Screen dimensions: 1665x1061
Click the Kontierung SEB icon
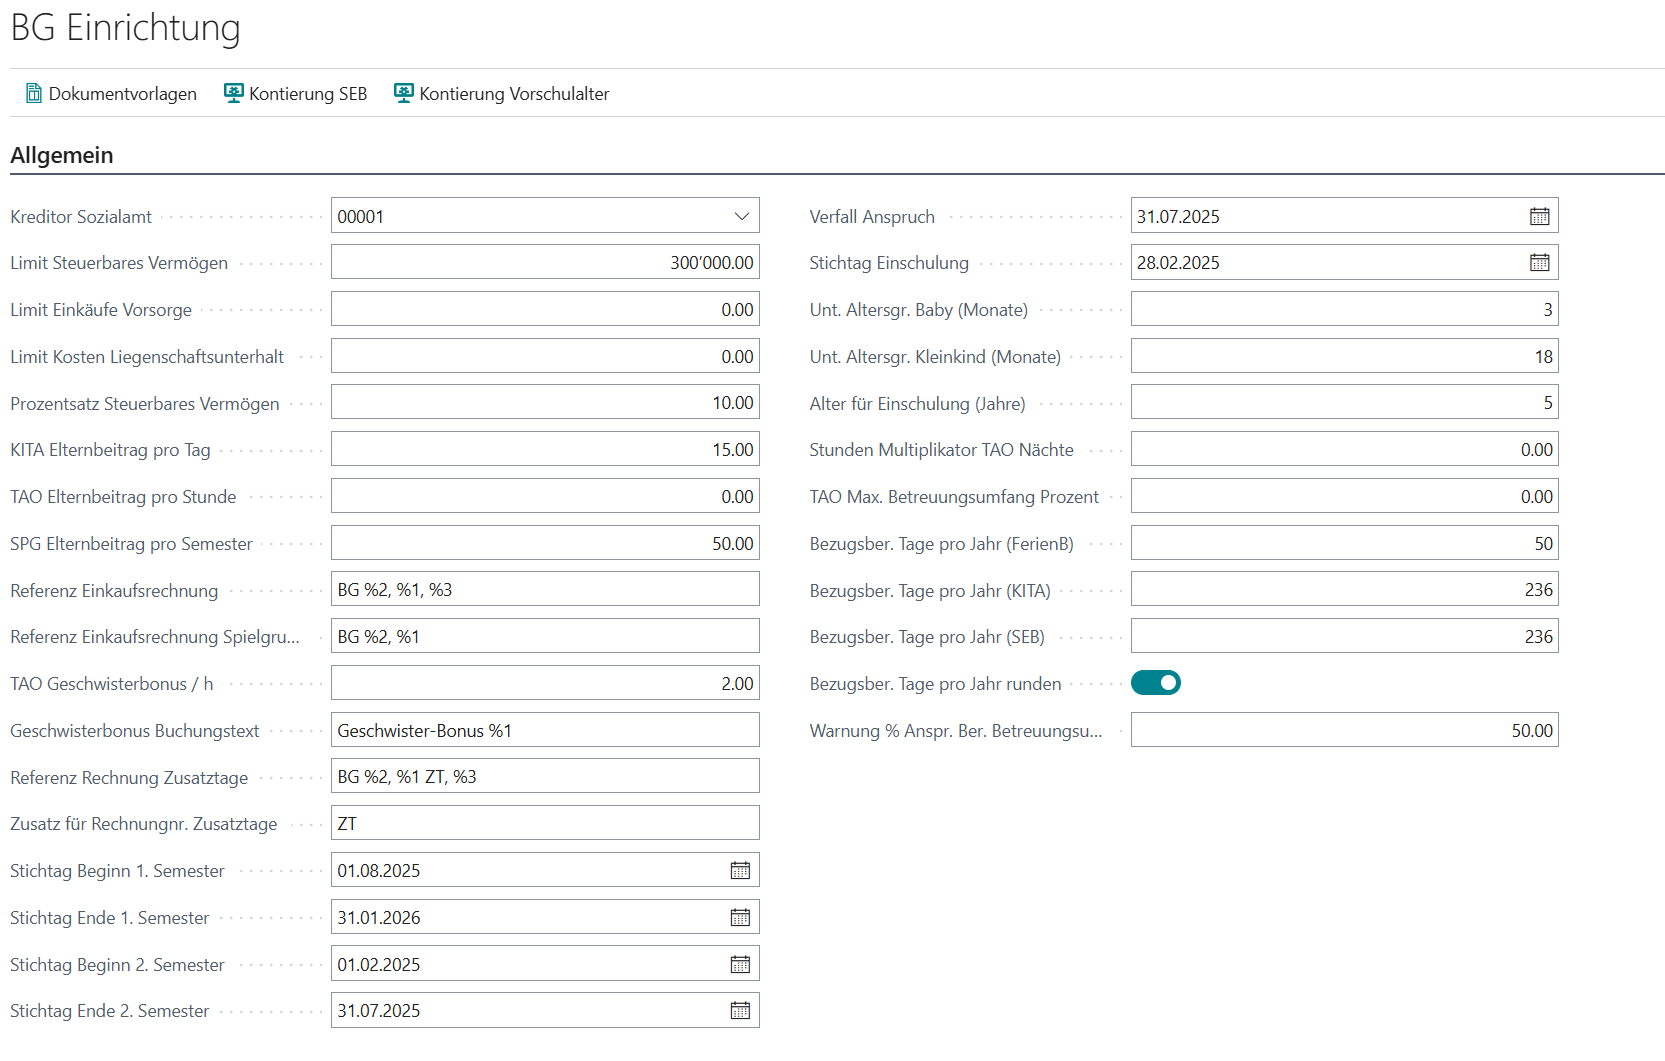[x=234, y=93]
